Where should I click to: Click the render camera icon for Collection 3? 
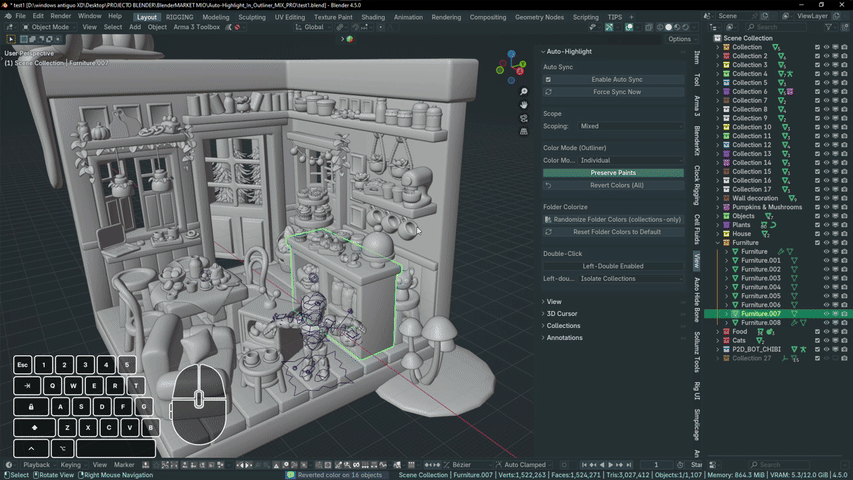(844, 65)
